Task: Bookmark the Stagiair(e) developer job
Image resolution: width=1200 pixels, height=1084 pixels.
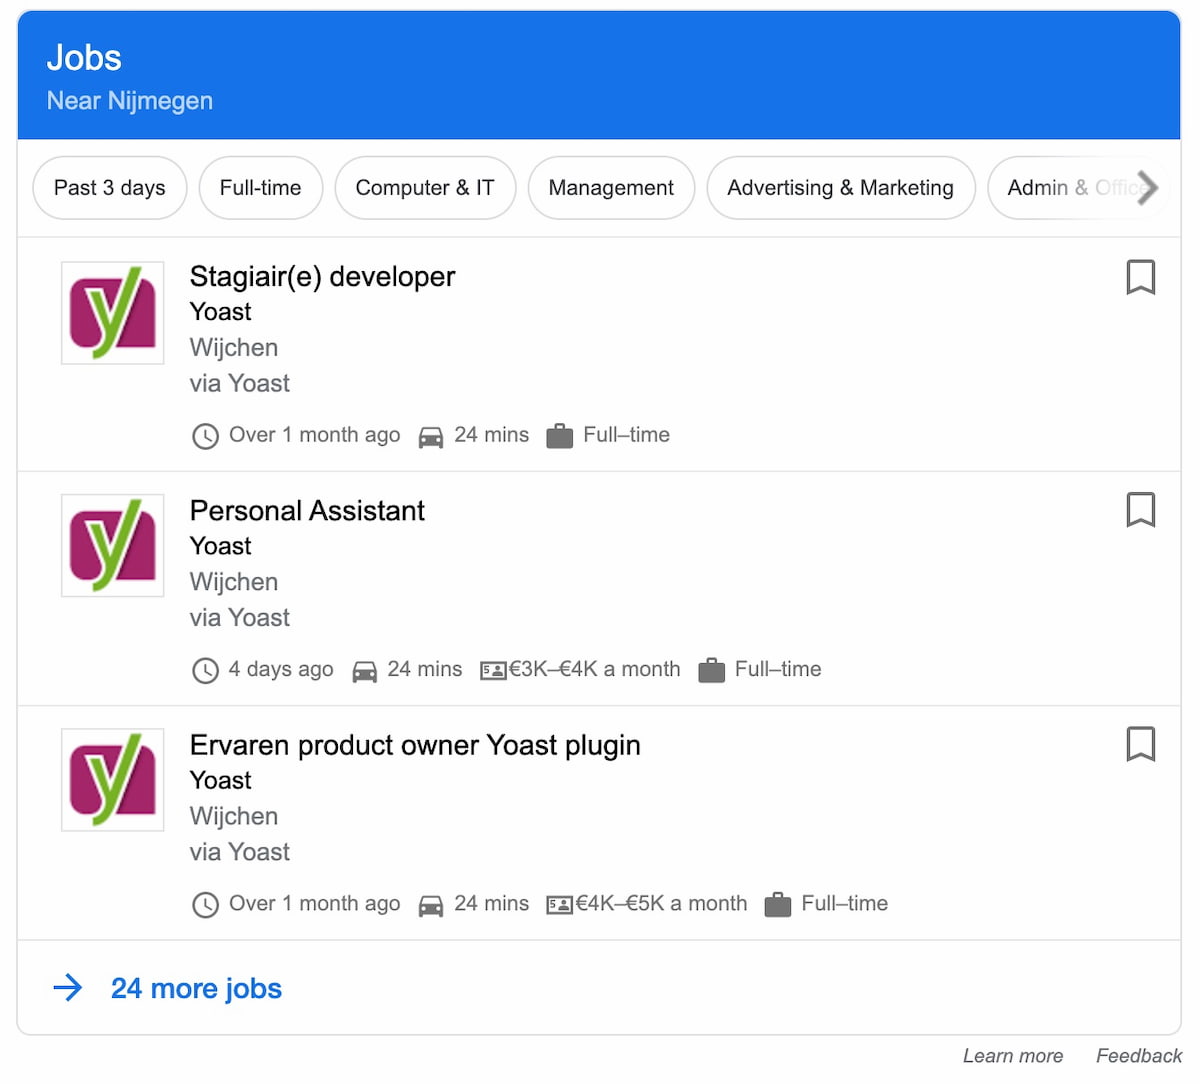Action: pos(1140,277)
